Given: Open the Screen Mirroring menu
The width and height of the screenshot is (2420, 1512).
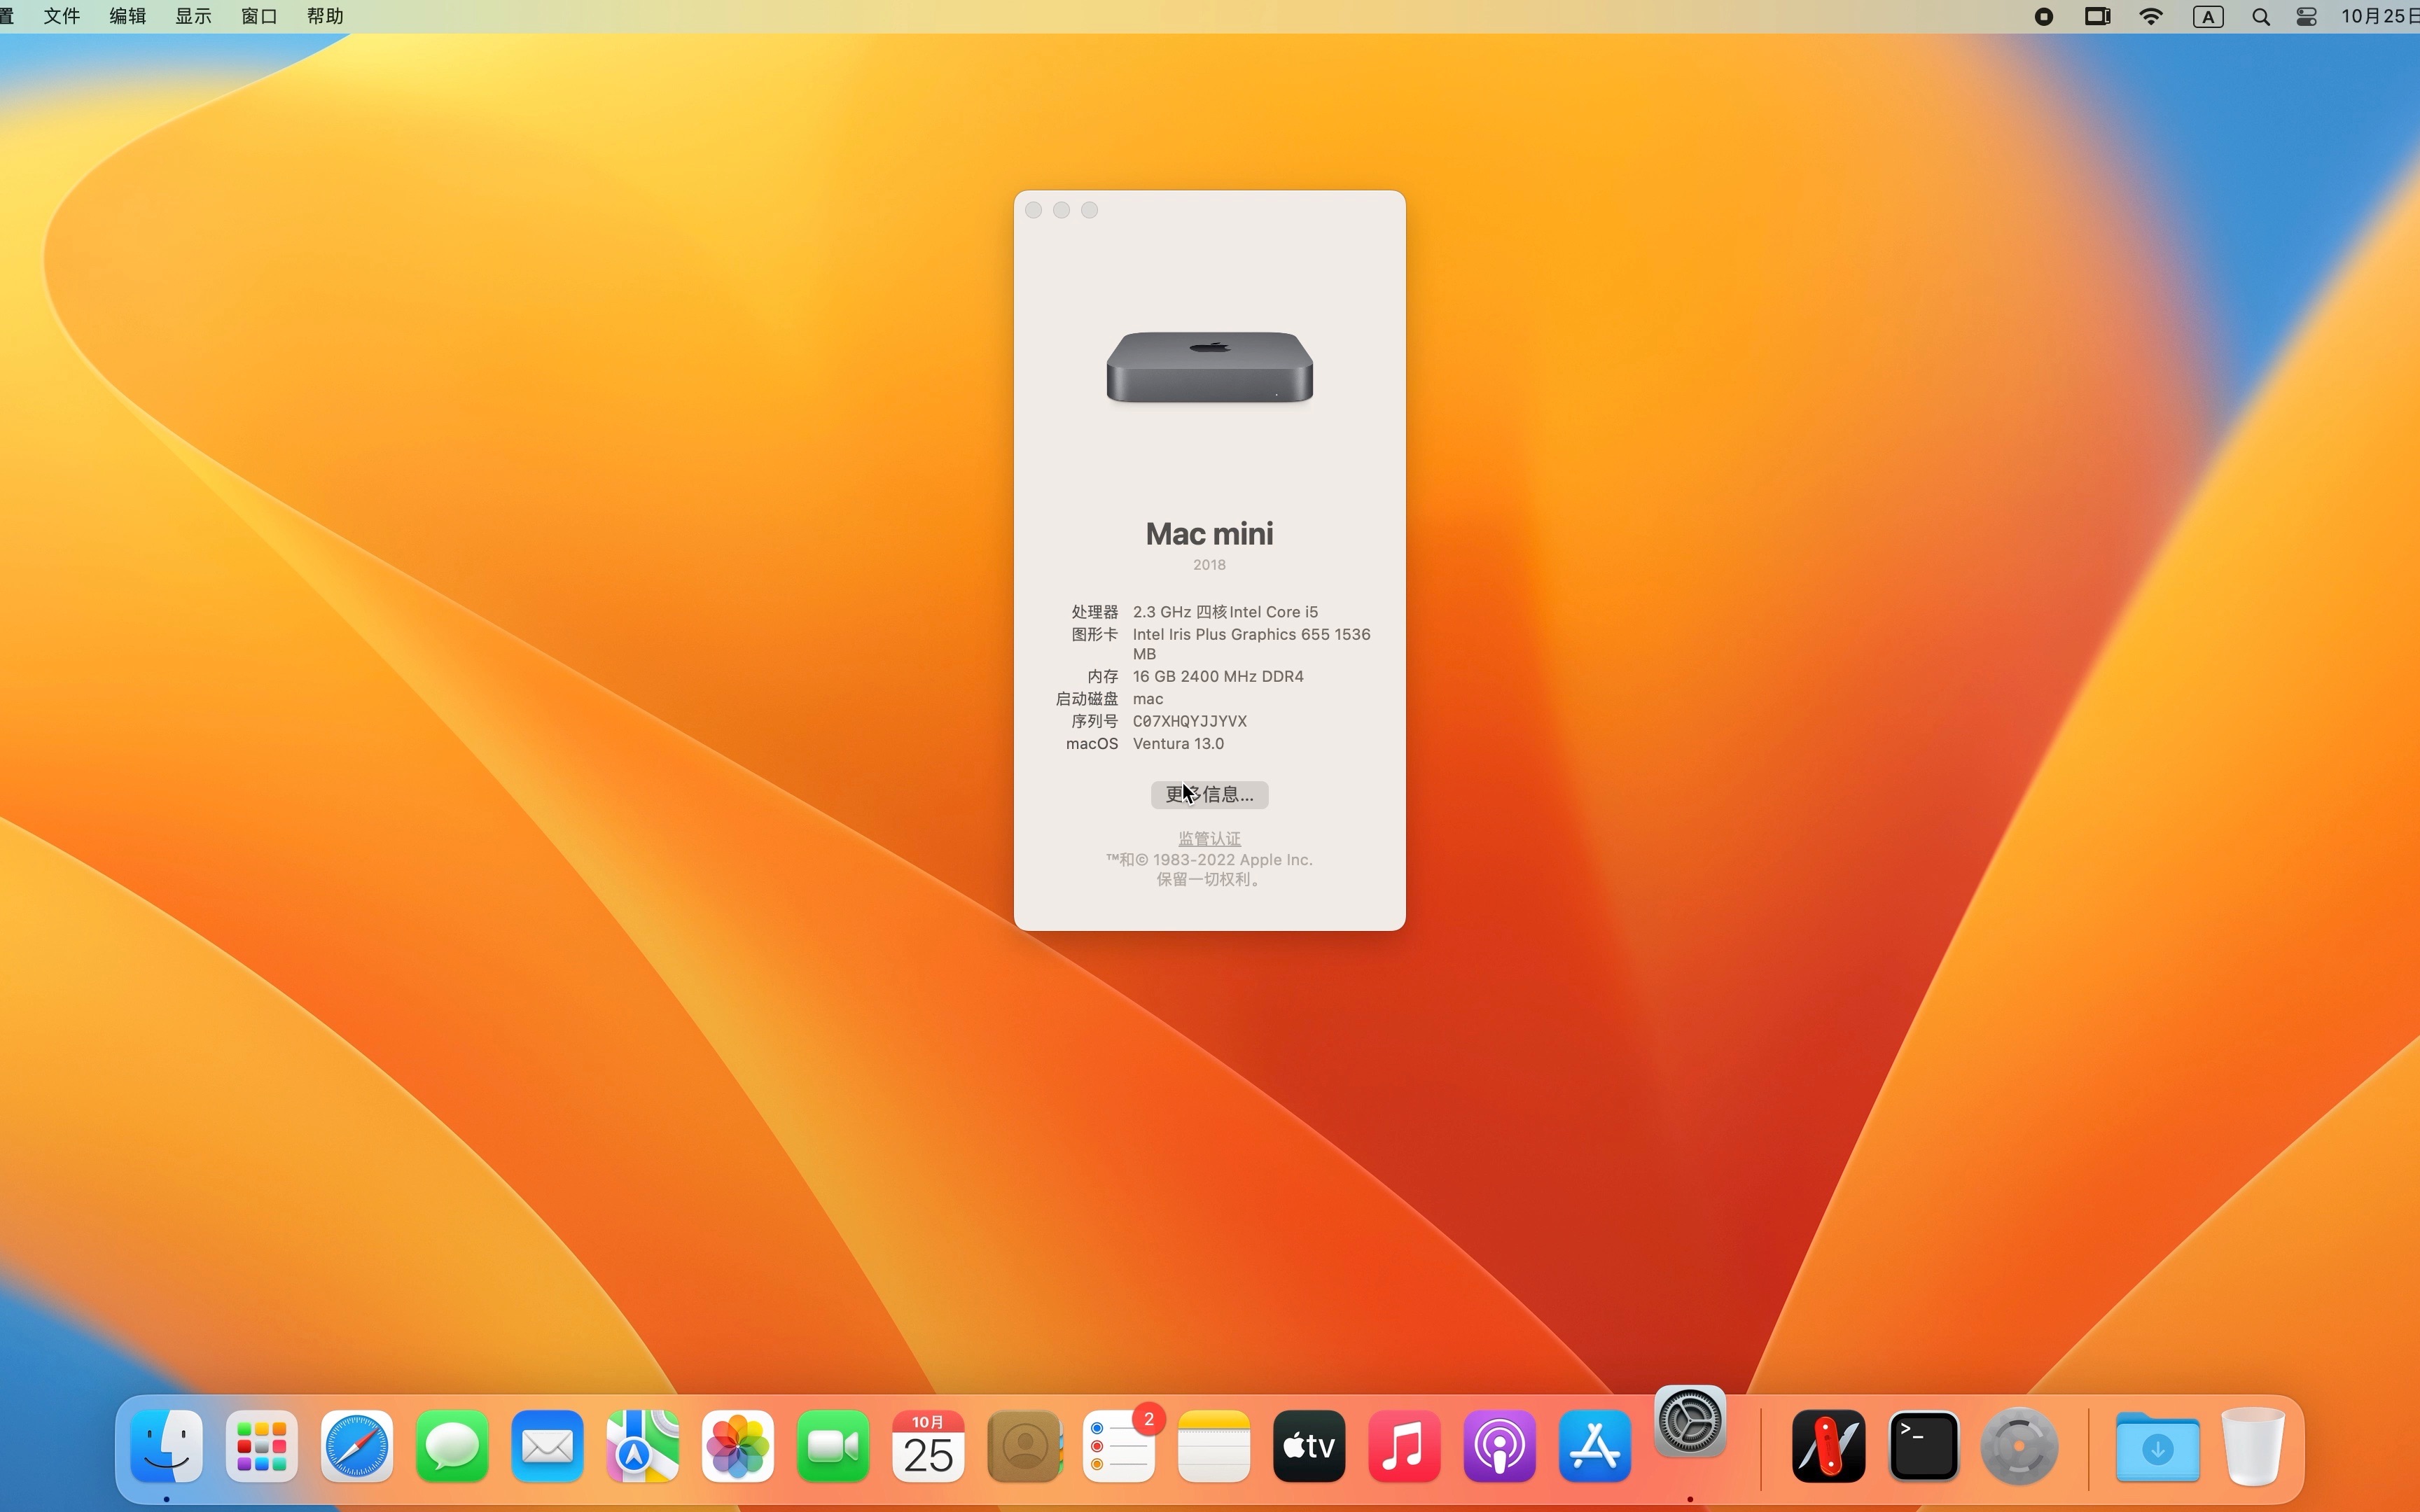Looking at the screenshot, I should 2096,16.
